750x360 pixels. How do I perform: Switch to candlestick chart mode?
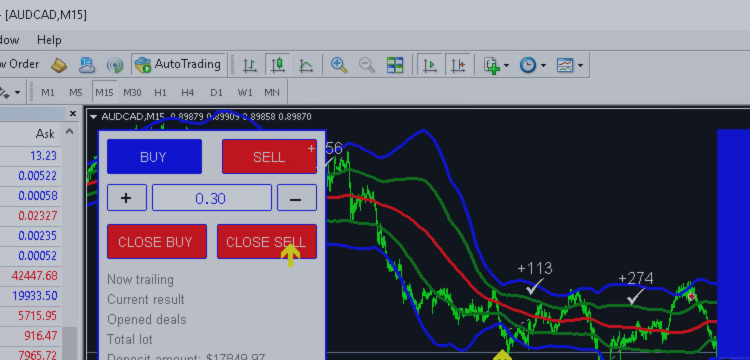pos(278,64)
